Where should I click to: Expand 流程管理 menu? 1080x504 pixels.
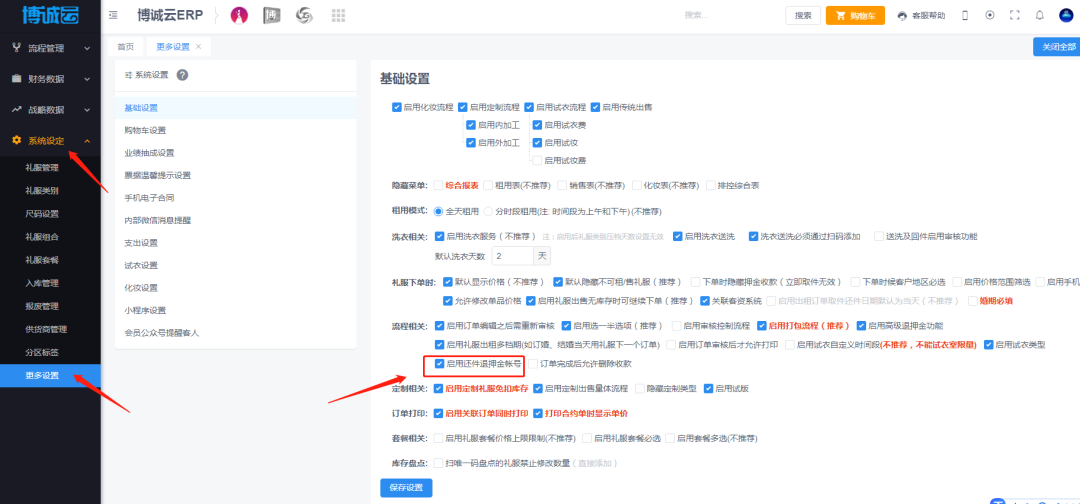[50, 48]
